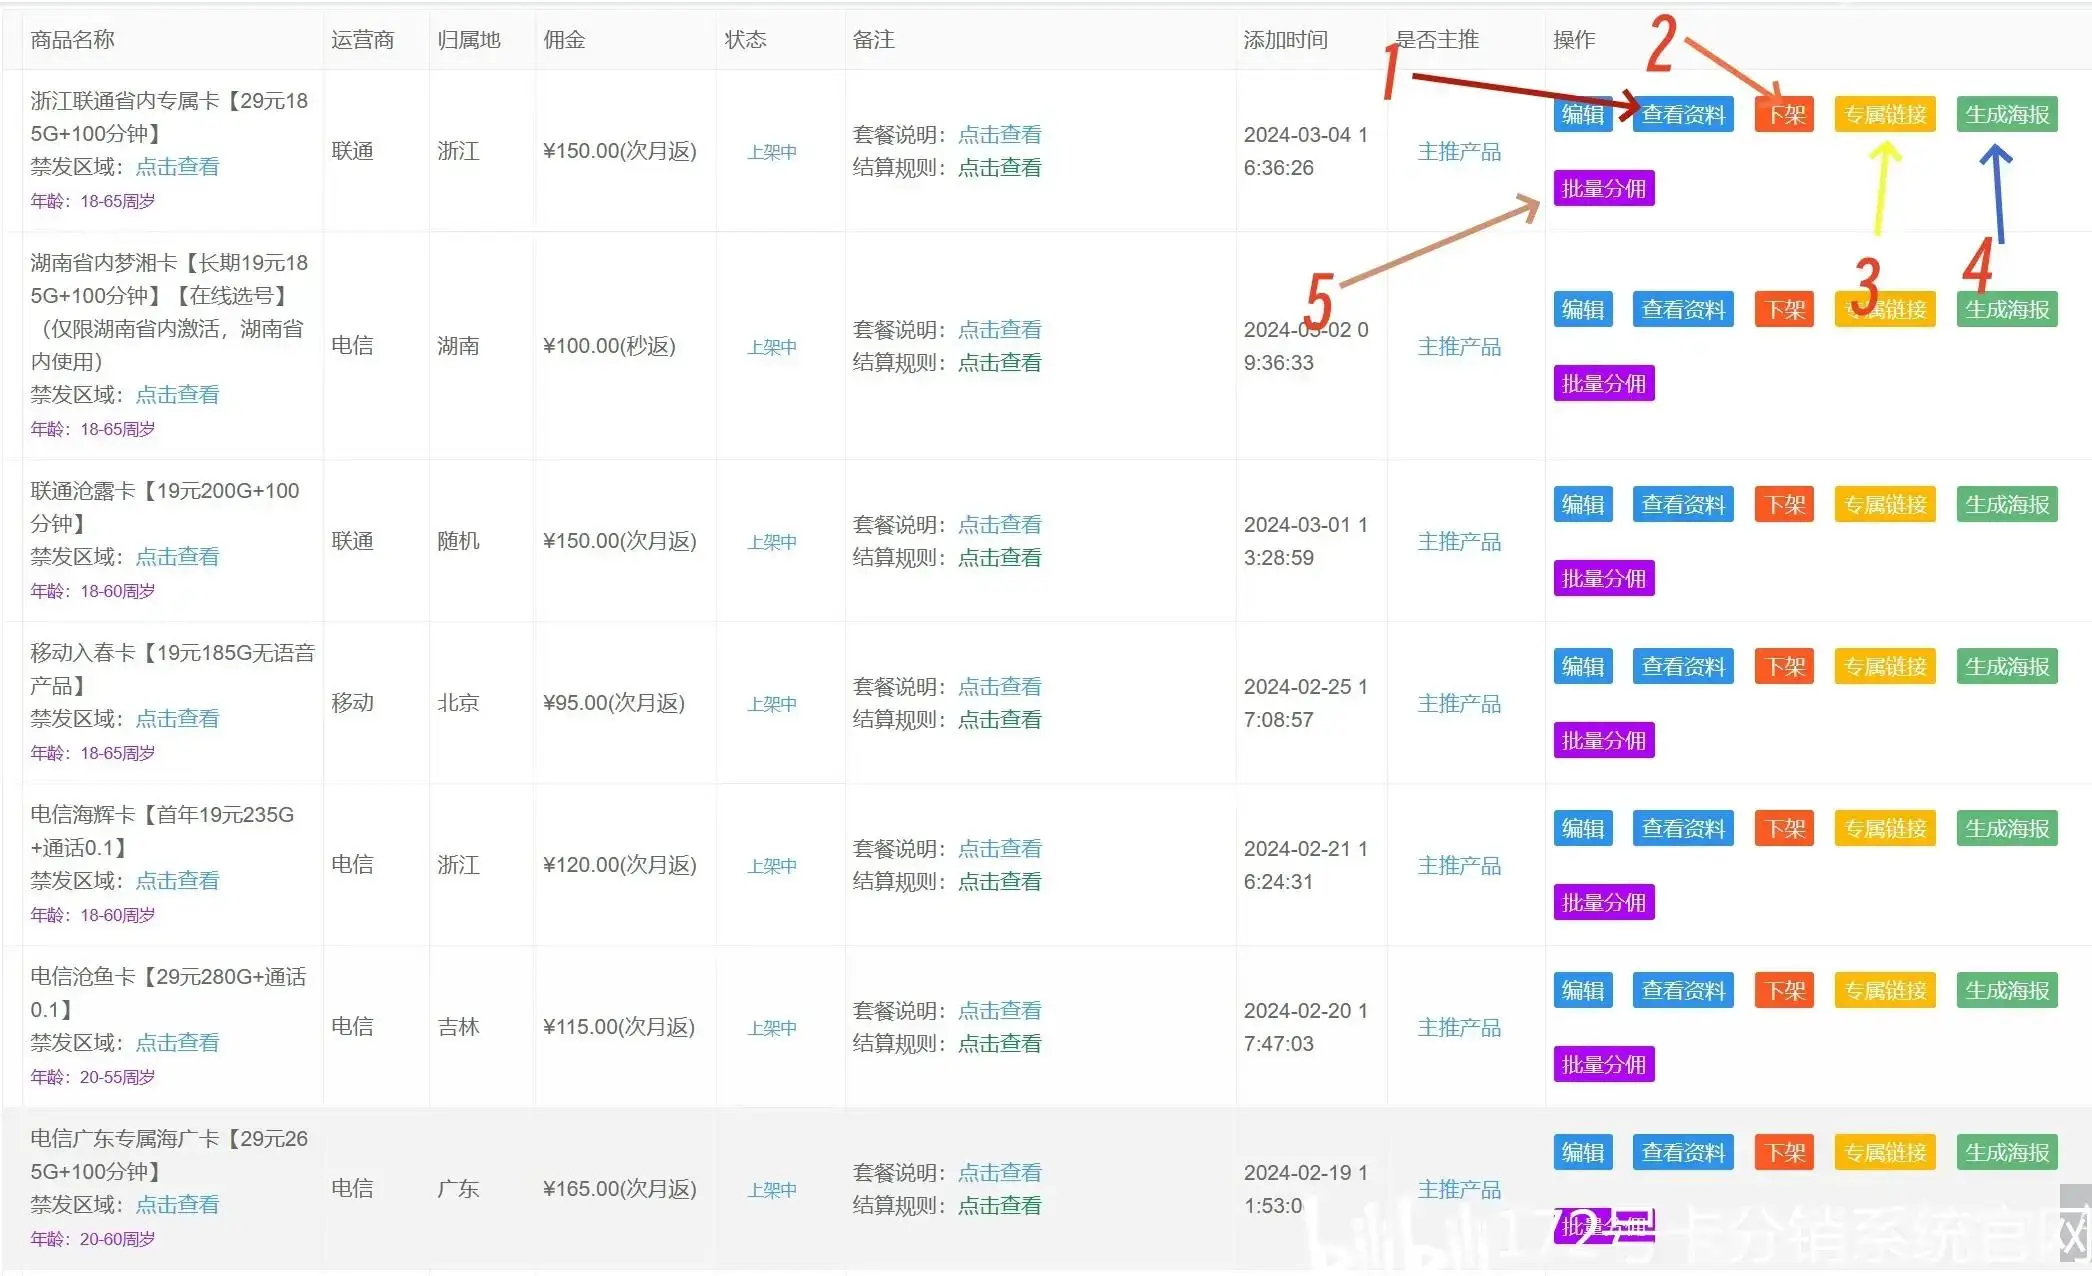
Task: Open 套餐说明 link in 电信沧鱼卡 row
Action: [1000, 1011]
